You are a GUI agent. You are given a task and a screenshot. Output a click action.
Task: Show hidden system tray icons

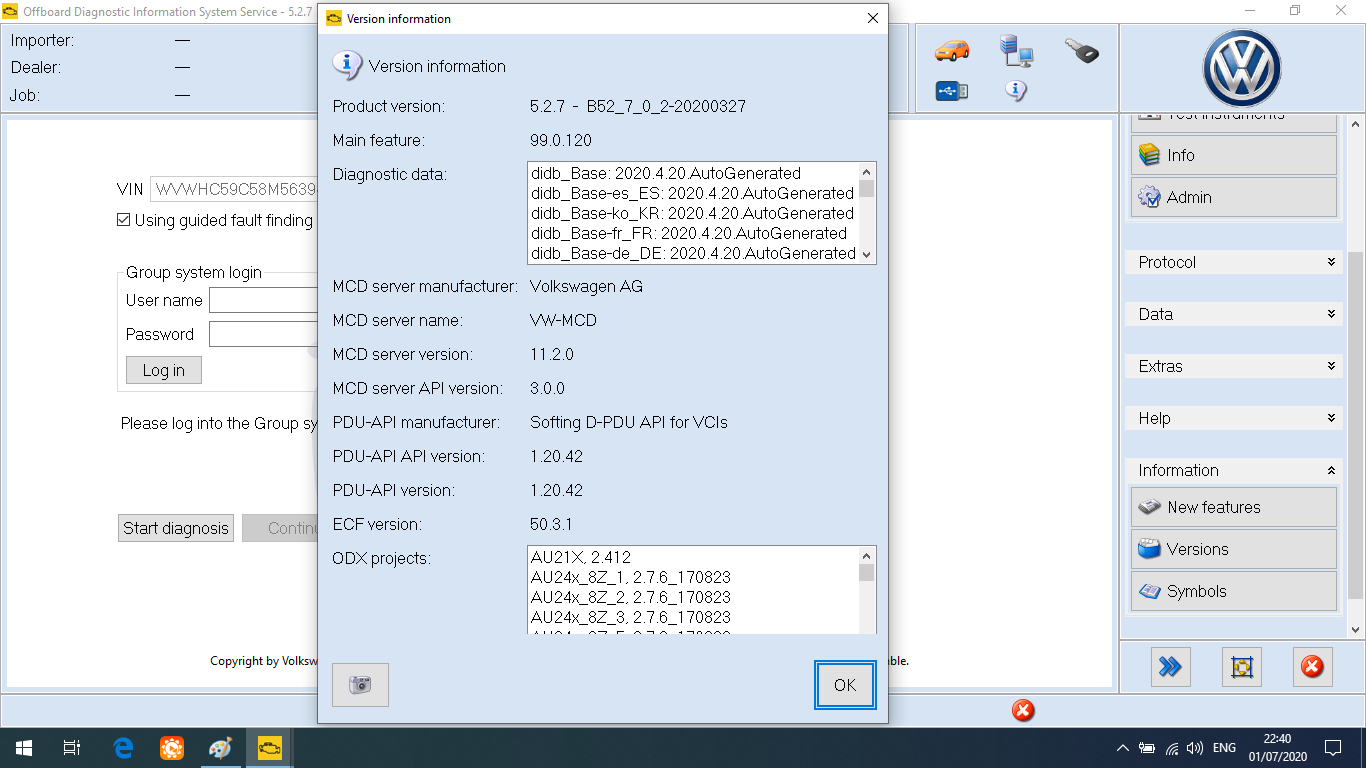(1123, 748)
